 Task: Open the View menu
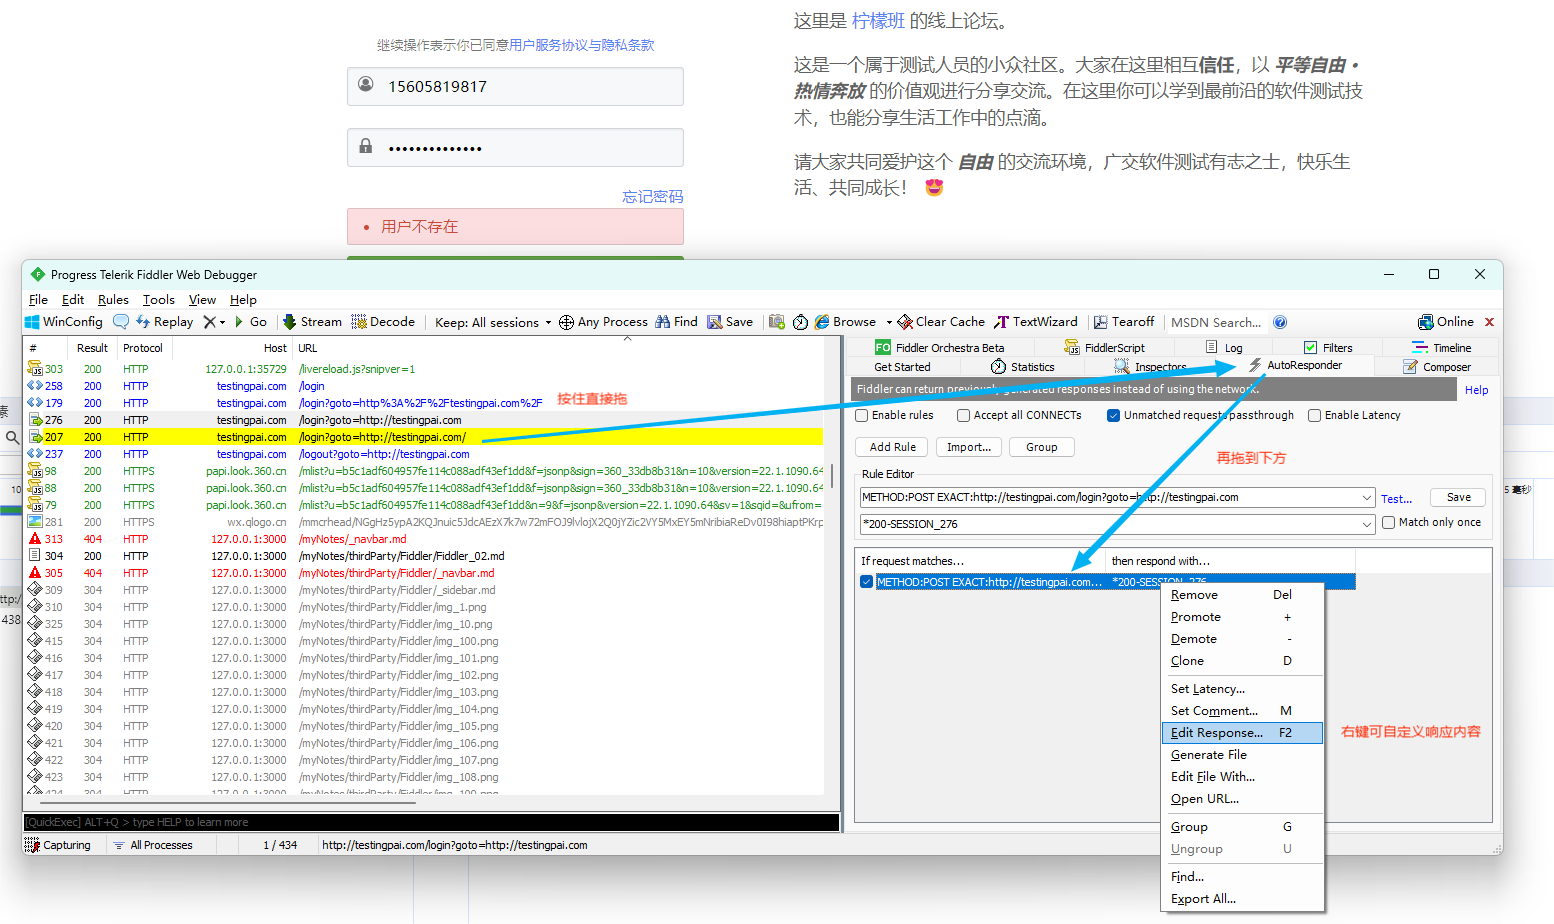(202, 300)
